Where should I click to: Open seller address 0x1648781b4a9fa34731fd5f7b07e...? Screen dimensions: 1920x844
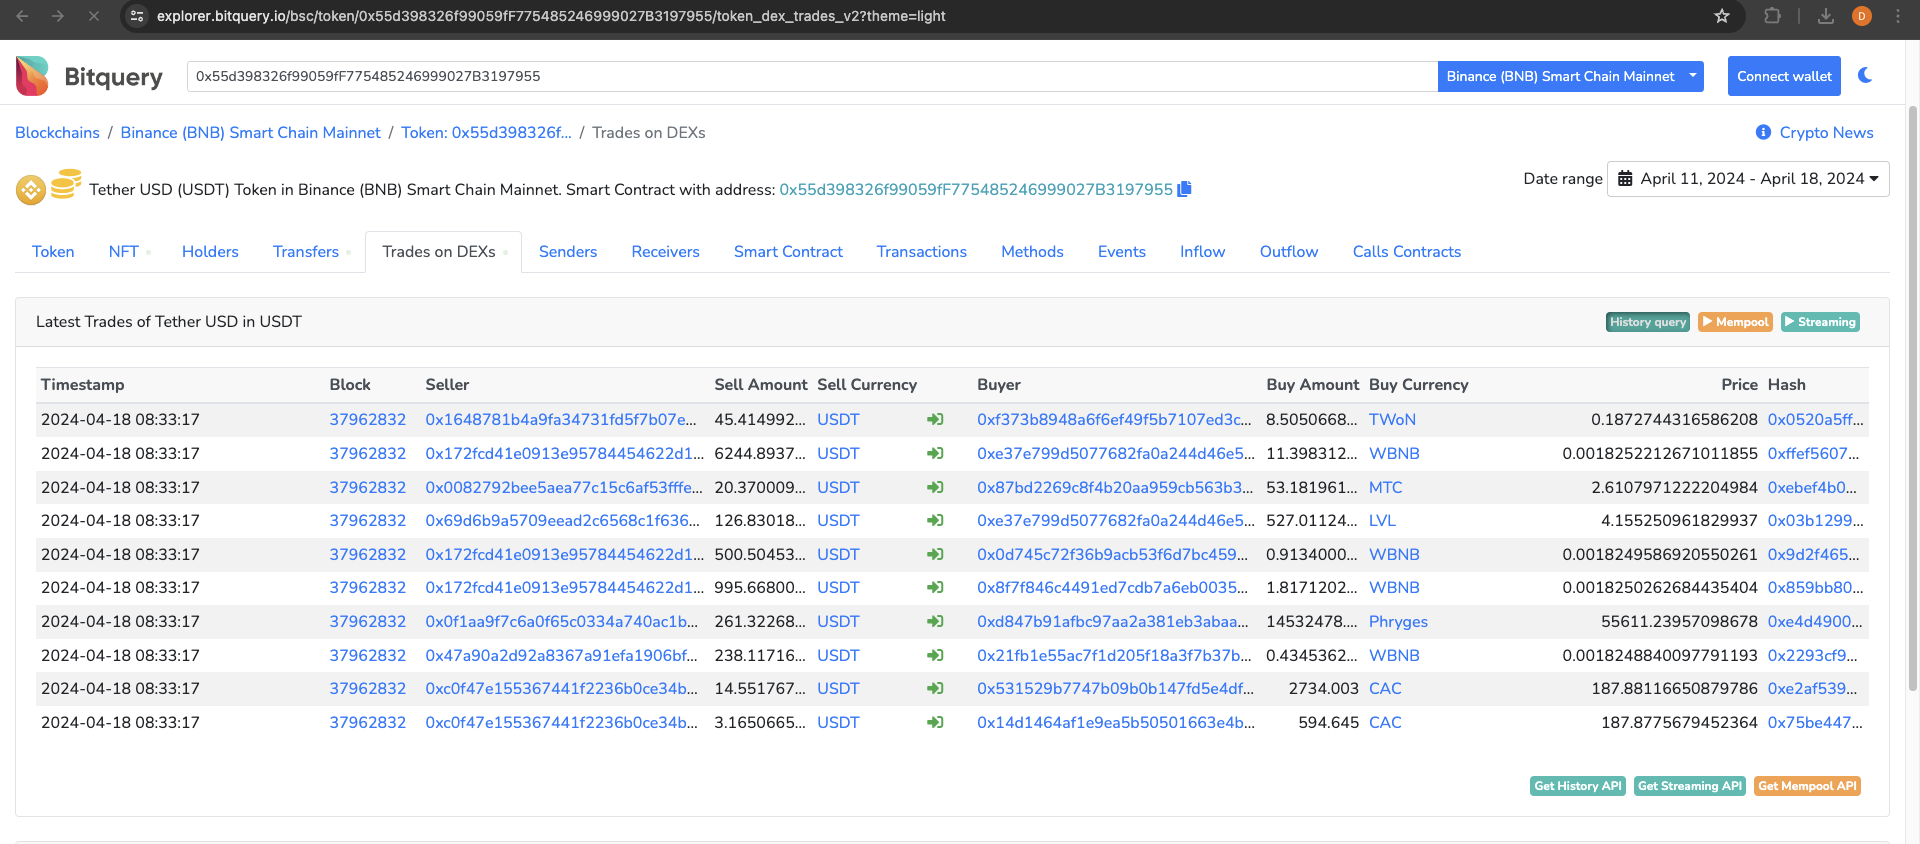pos(561,419)
